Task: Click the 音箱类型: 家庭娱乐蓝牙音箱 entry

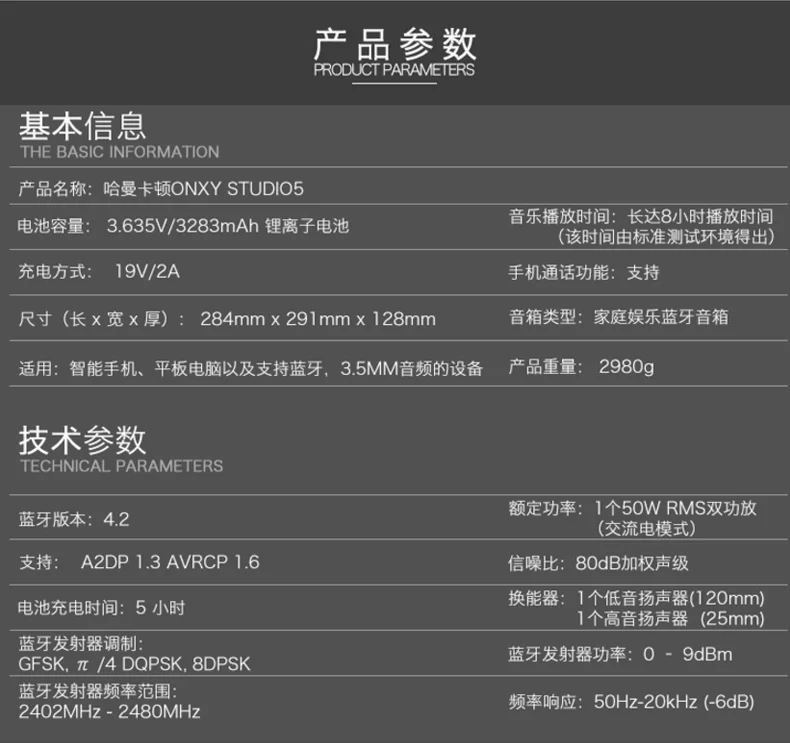Action: pyautogui.click(x=619, y=317)
